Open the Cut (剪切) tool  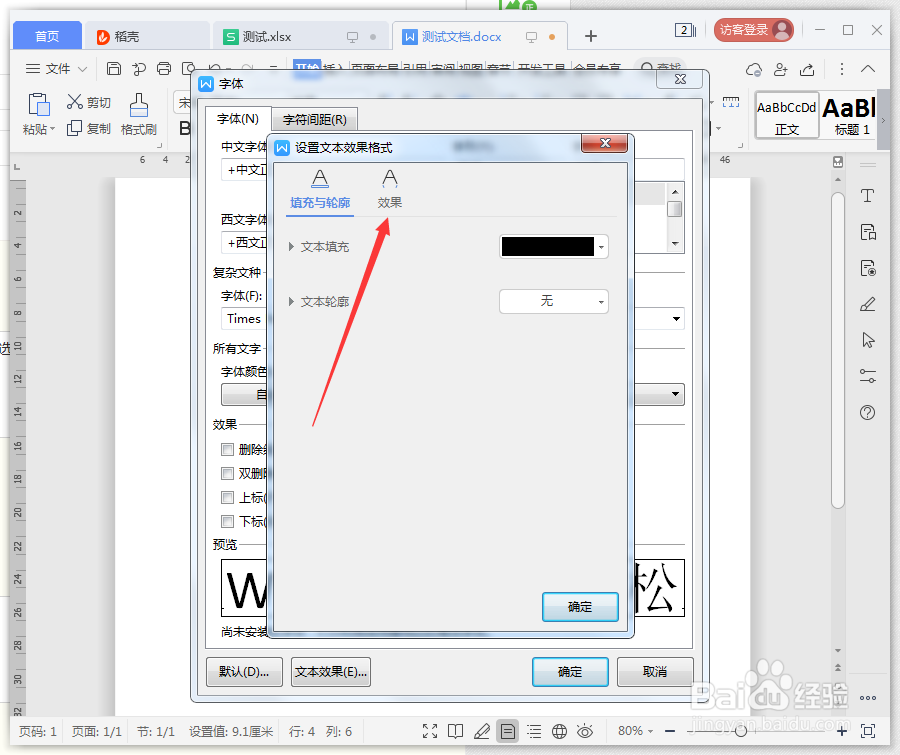pos(88,101)
